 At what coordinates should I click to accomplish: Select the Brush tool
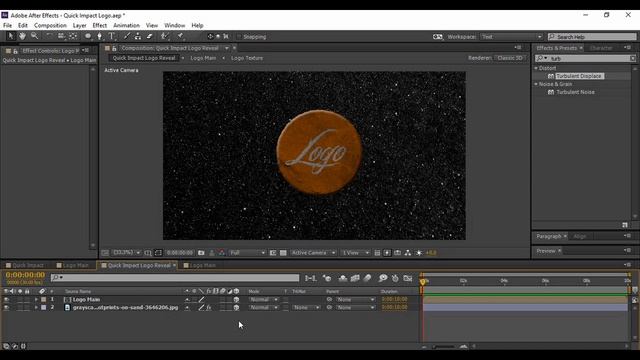(x=127, y=36)
